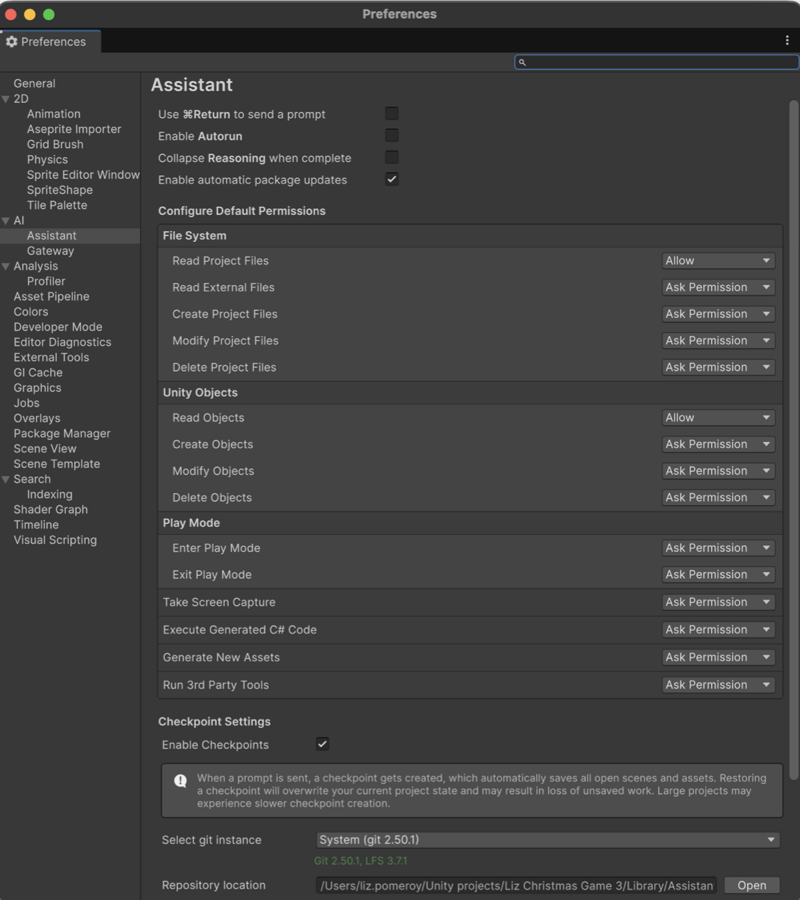Click the magnifier icon in the search bar

click(x=524, y=62)
